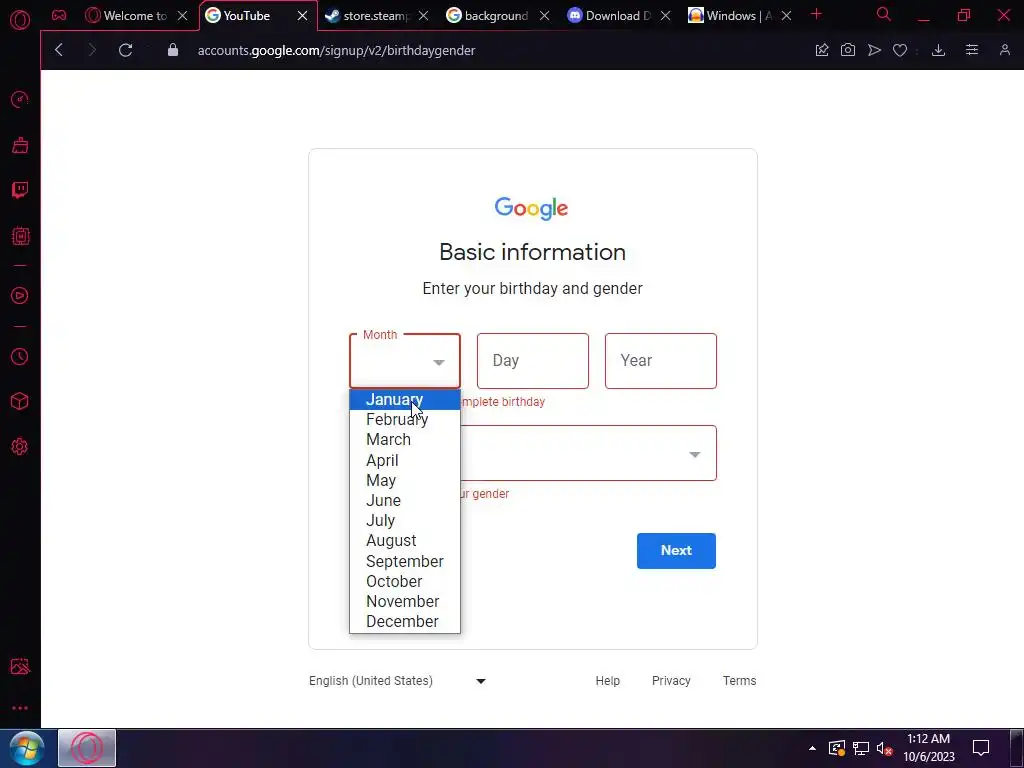Open GX Cleaner icon in sidebar
1024x768 pixels.
[20, 144]
